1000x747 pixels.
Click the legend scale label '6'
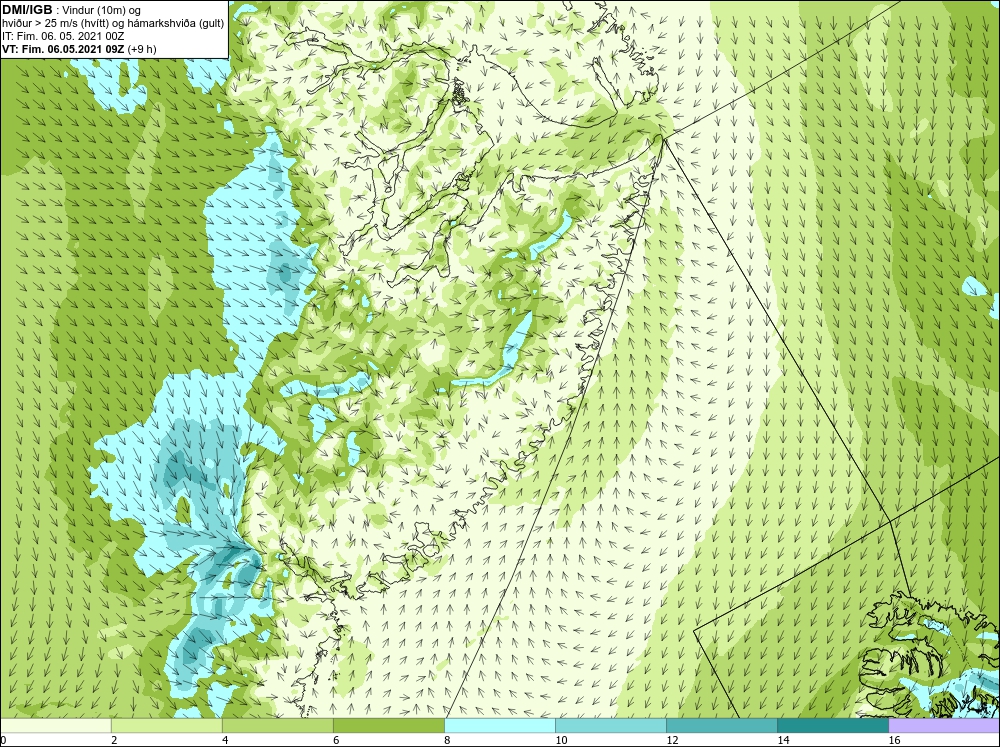(336, 740)
